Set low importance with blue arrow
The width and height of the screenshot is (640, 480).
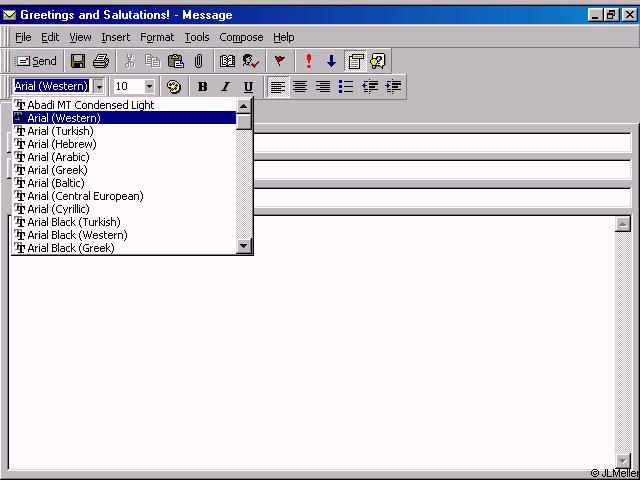[x=331, y=61]
